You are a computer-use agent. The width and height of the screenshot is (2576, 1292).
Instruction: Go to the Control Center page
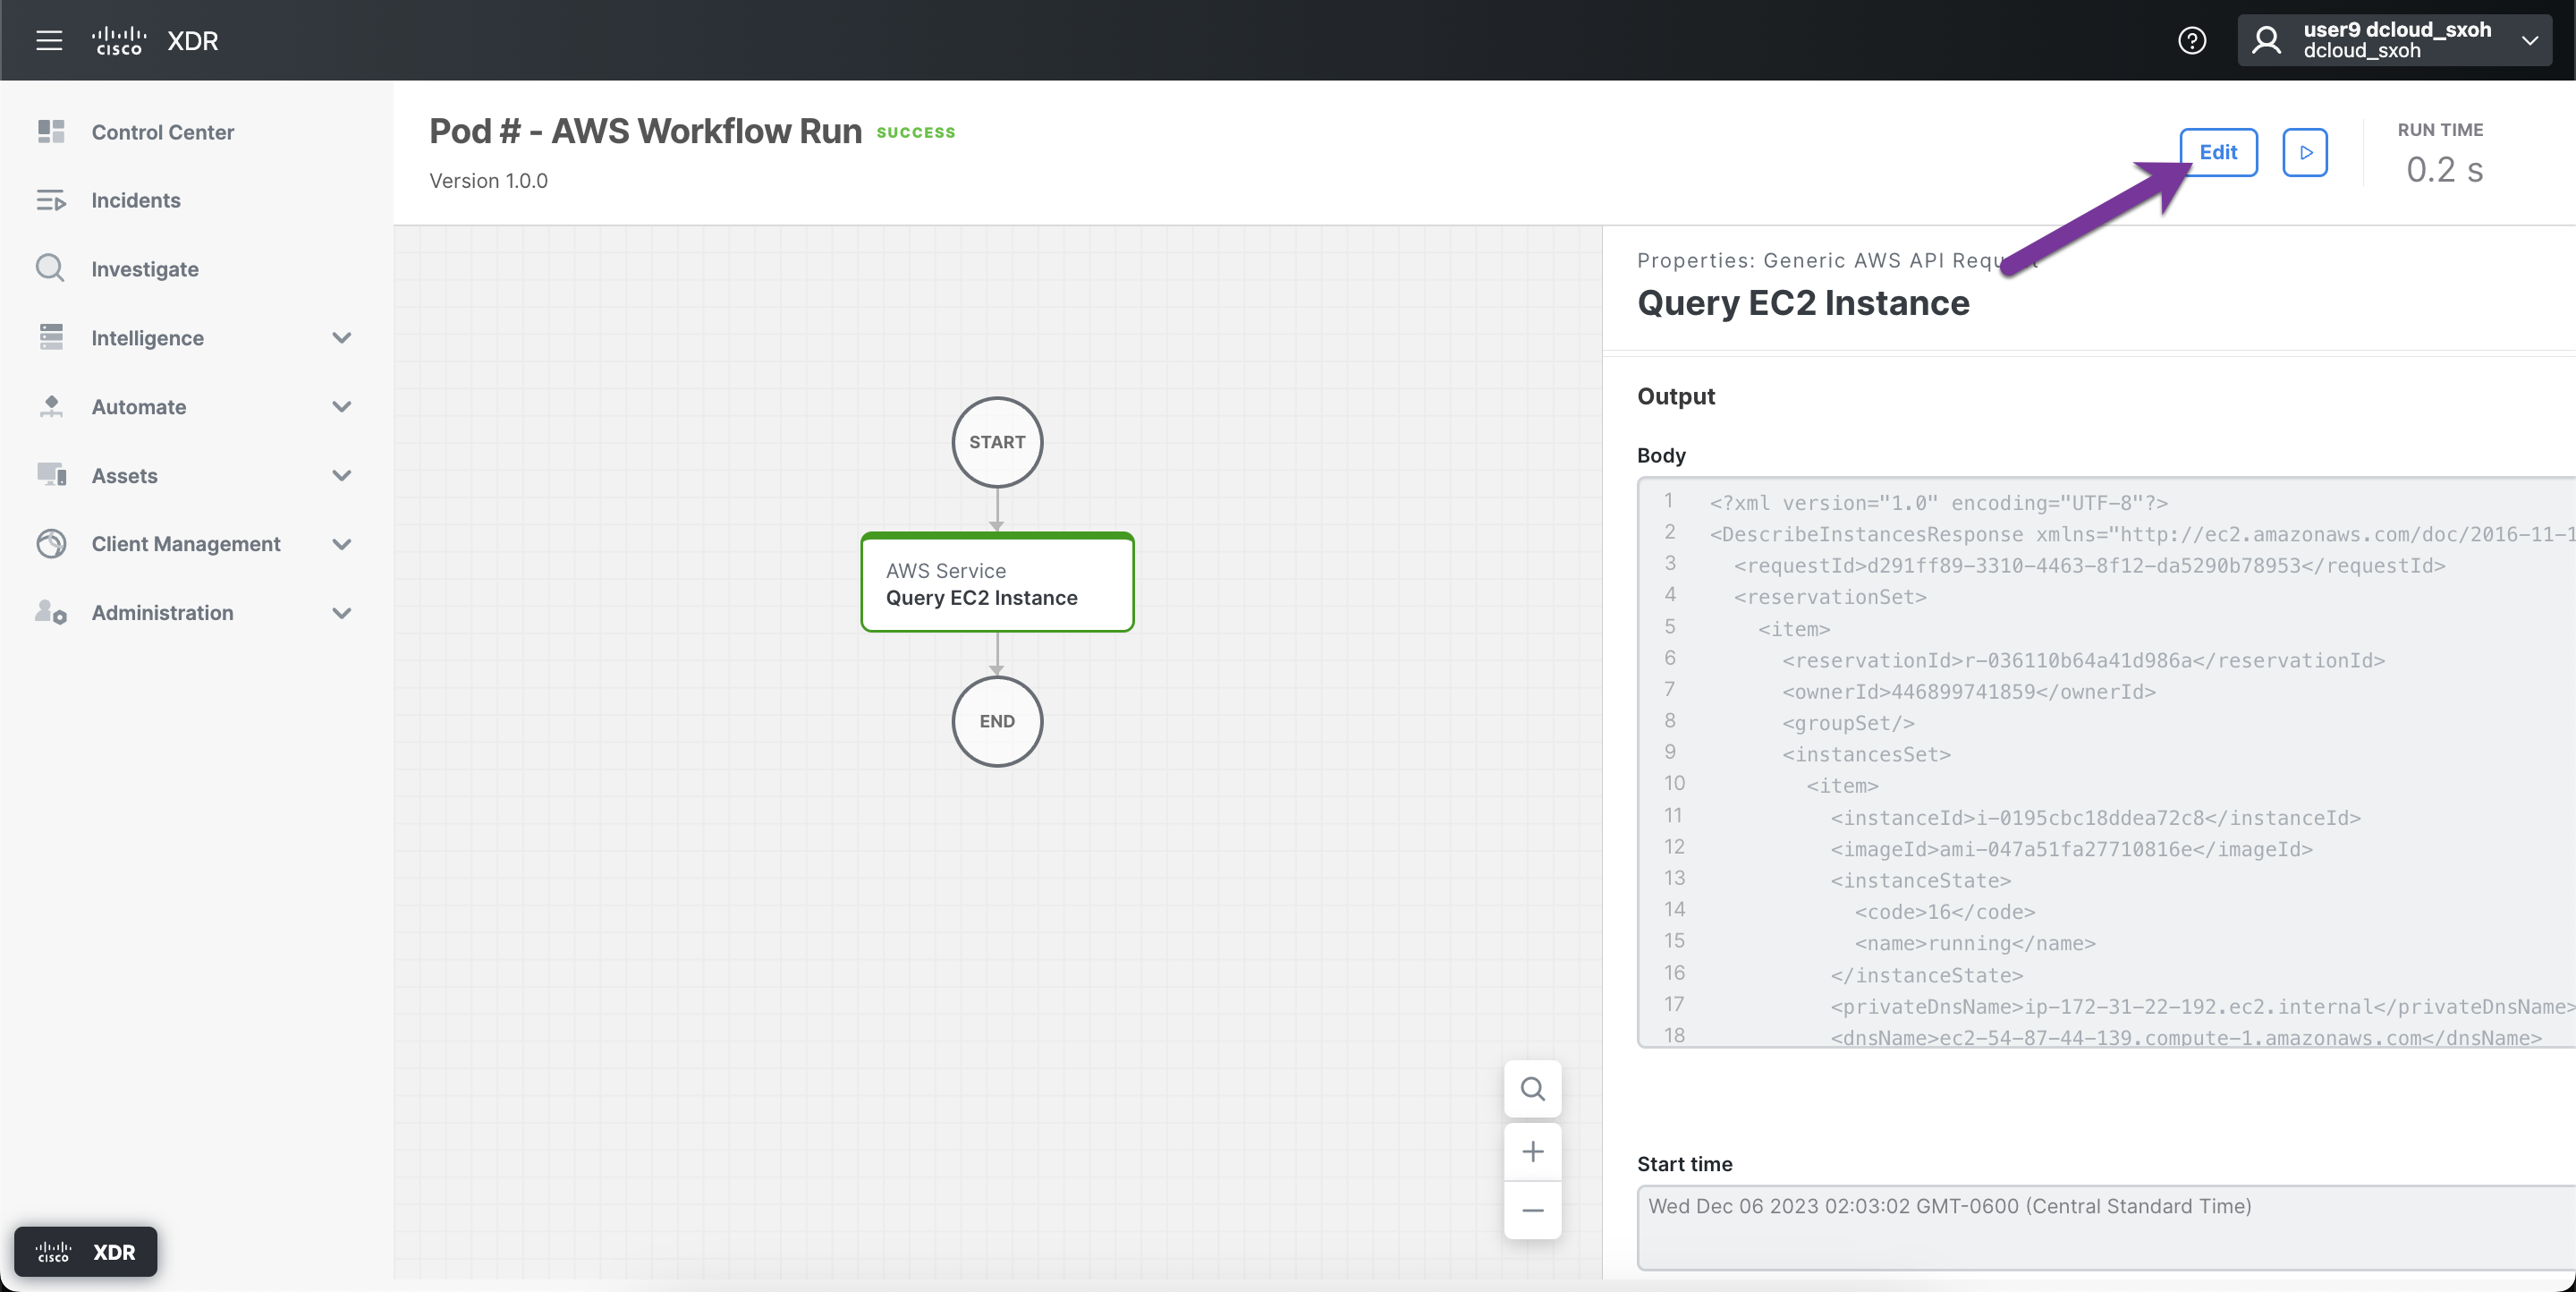tap(163, 131)
